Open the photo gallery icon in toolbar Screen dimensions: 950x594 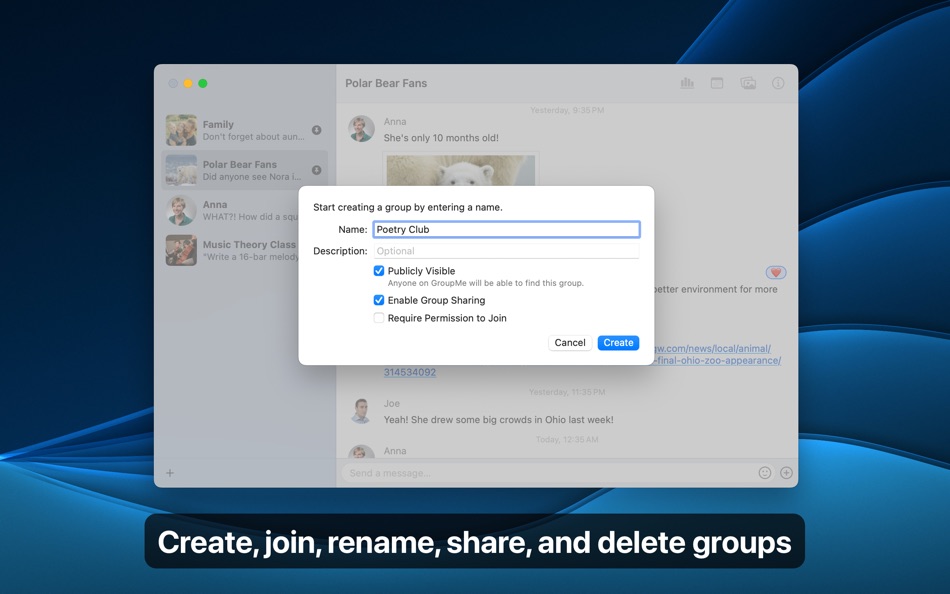tap(748, 83)
